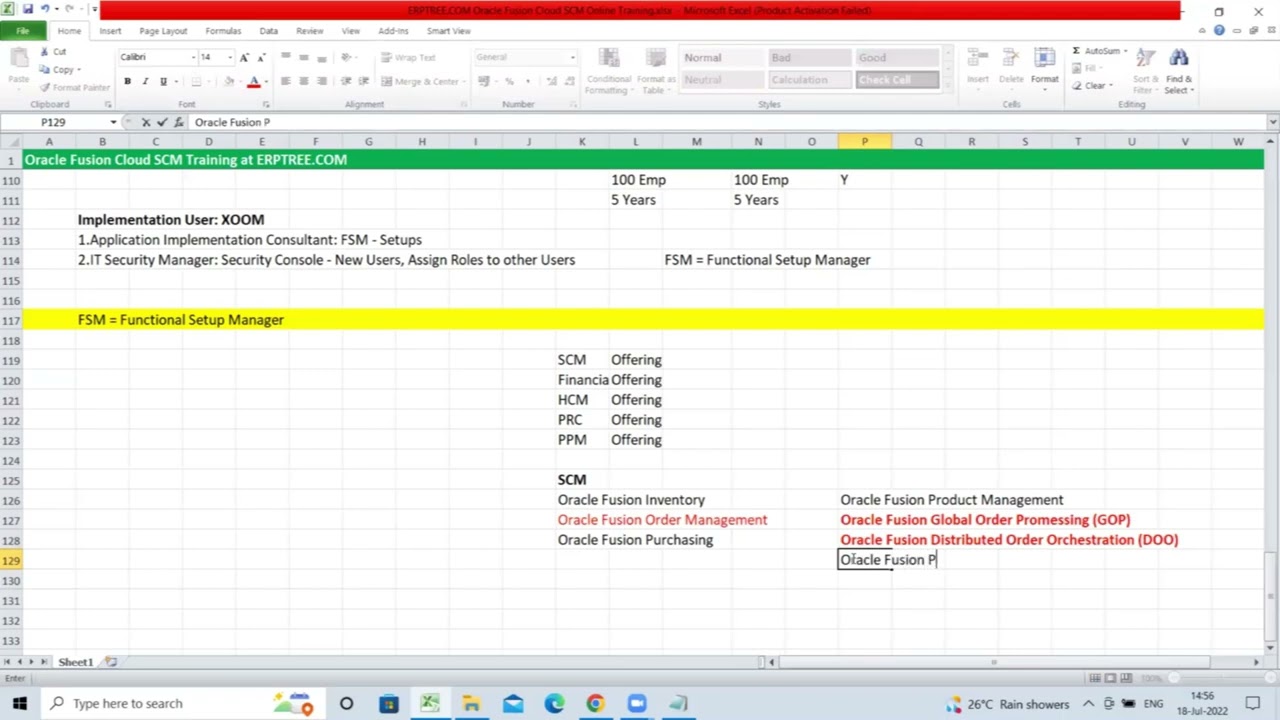
Task: Confirm the entry with the checkmark icon
Action: (162, 122)
